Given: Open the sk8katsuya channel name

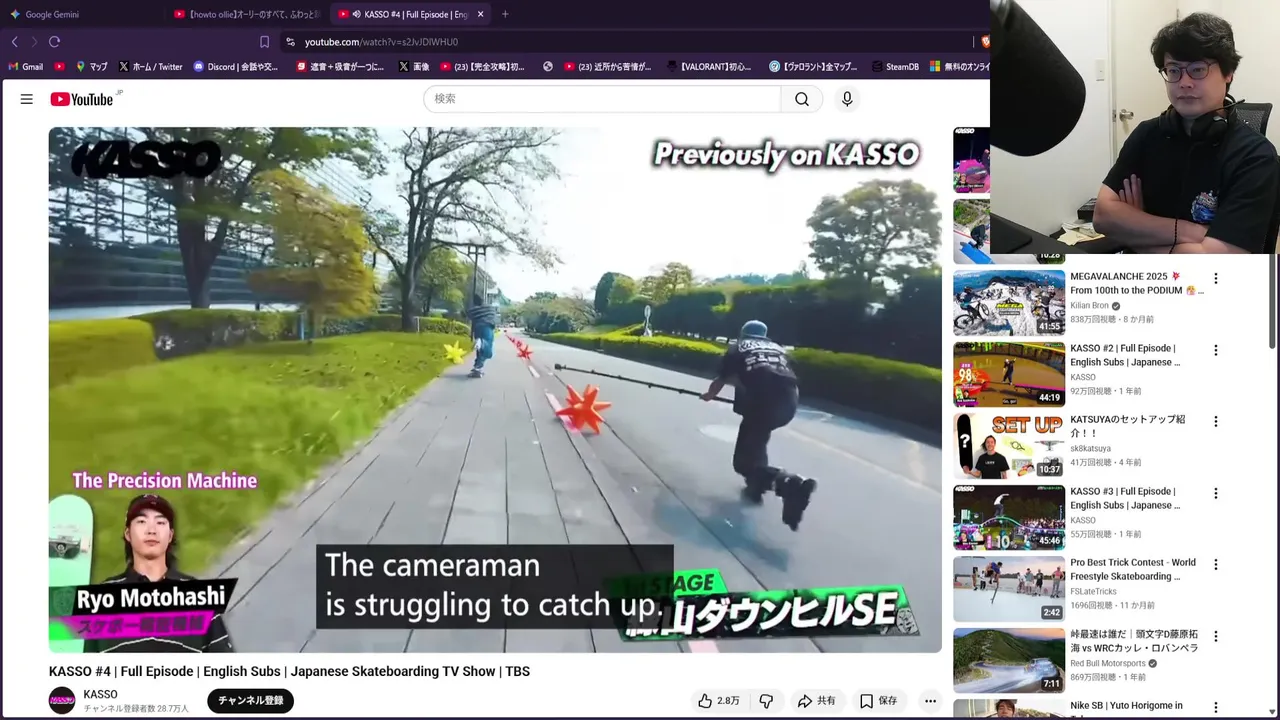Looking at the screenshot, I should point(1090,449).
